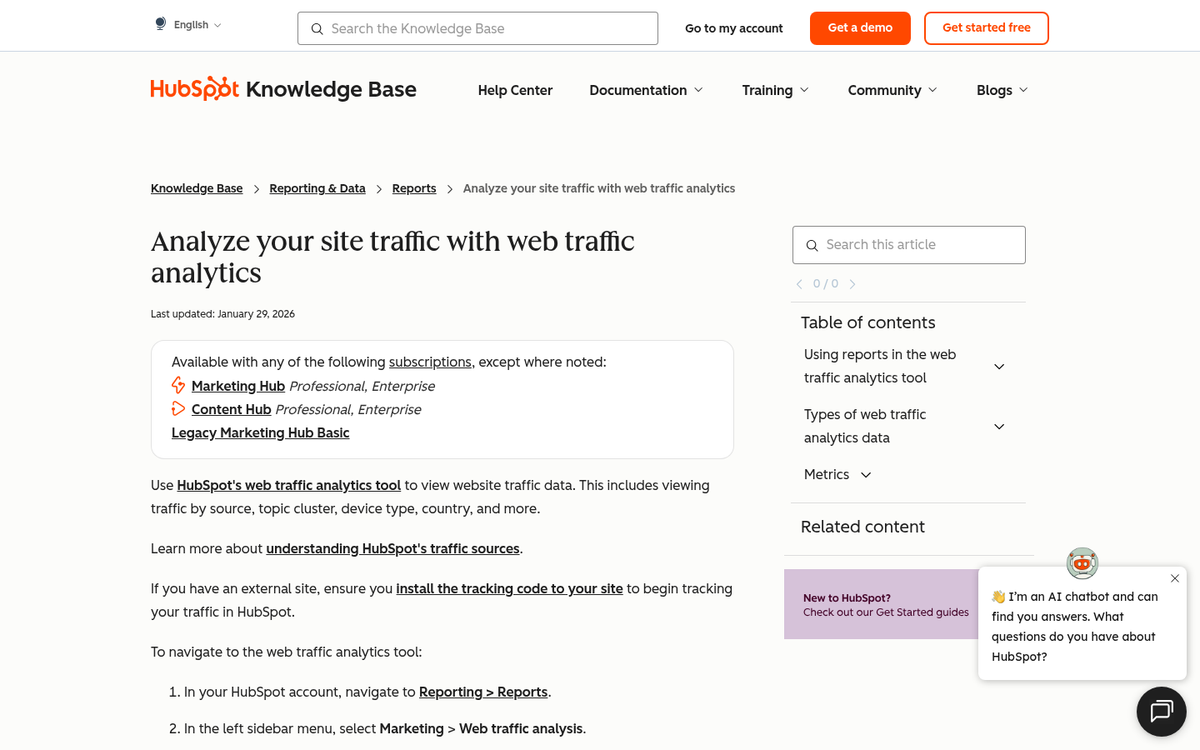Click the language globe icon near English
The height and width of the screenshot is (750, 1200).
[x=158, y=23]
